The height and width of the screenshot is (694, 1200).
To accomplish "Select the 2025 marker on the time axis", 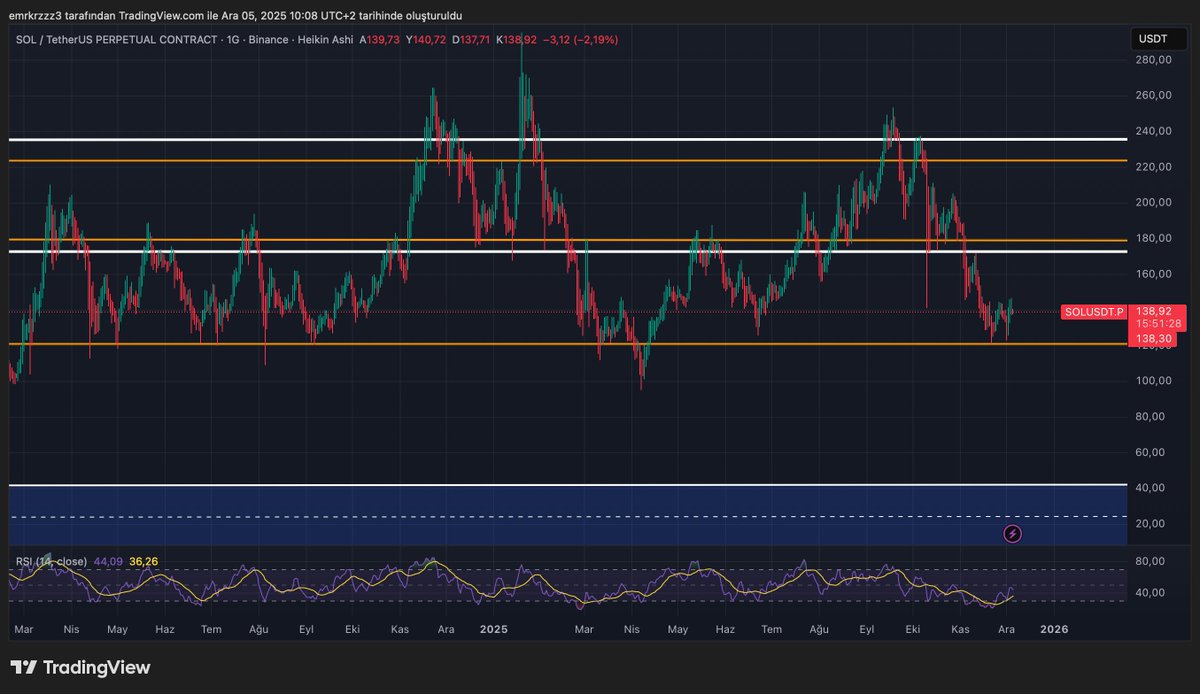I will point(494,630).
